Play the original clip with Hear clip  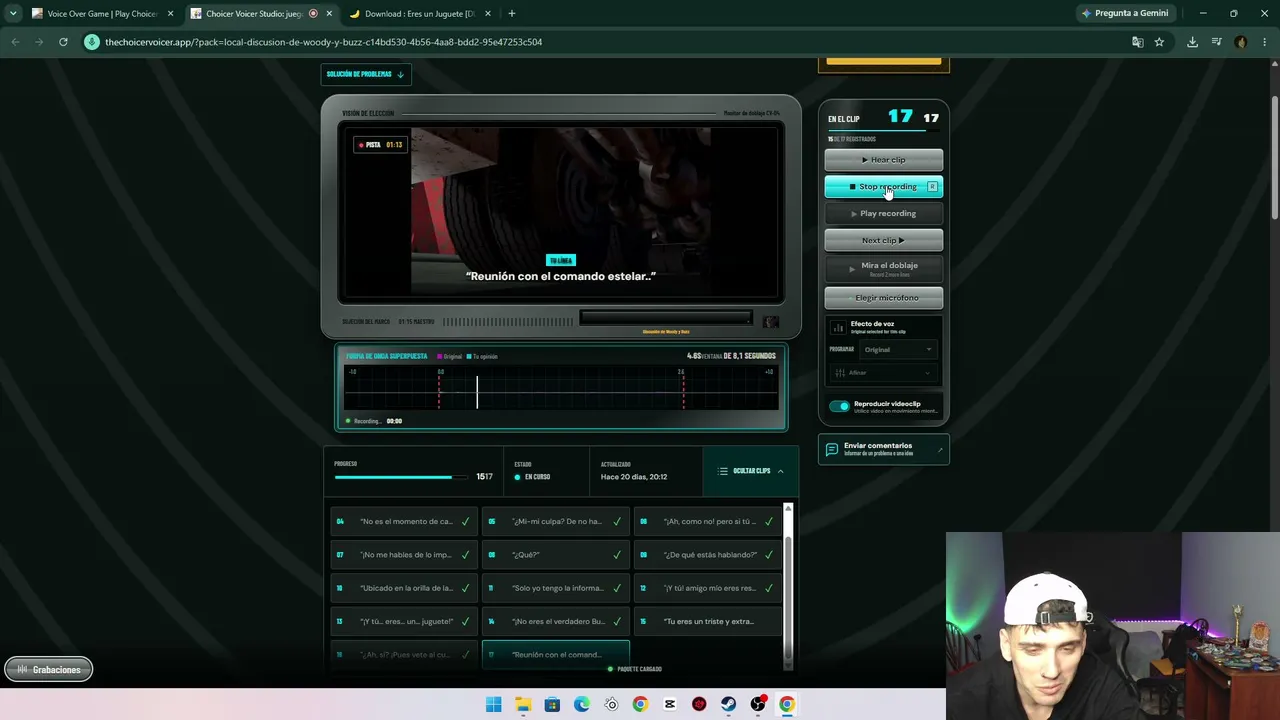tap(883, 160)
